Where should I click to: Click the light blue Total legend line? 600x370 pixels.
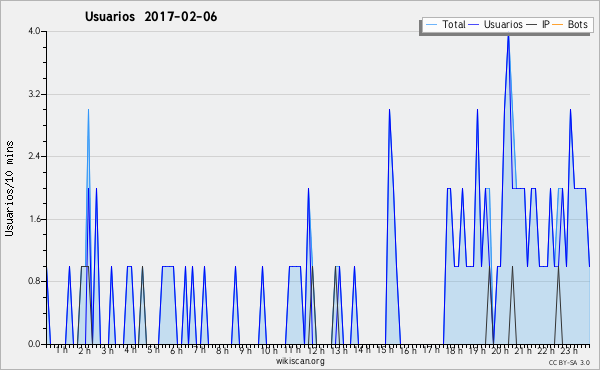[x=431, y=25]
